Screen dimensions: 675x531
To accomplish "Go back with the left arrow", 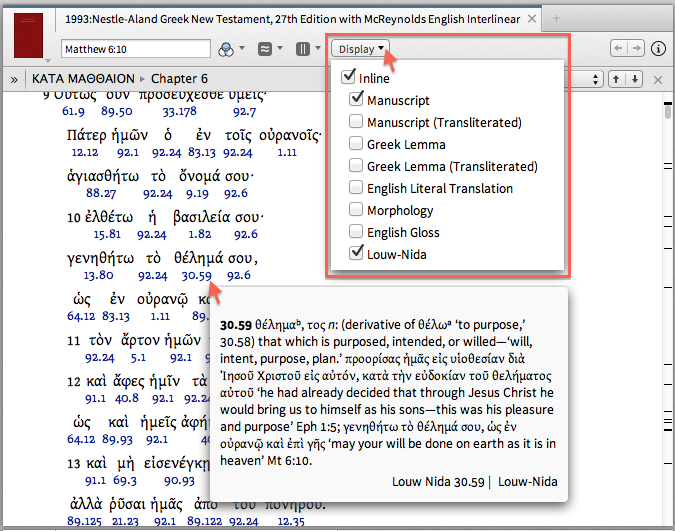I will [x=619, y=48].
